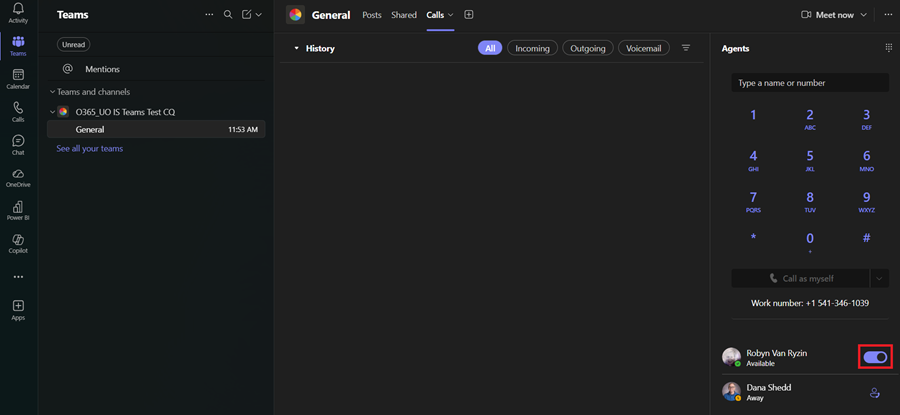900x415 pixels.
Task: Dial digit 6 MNO on keypad
Action: tap(867, 161)
